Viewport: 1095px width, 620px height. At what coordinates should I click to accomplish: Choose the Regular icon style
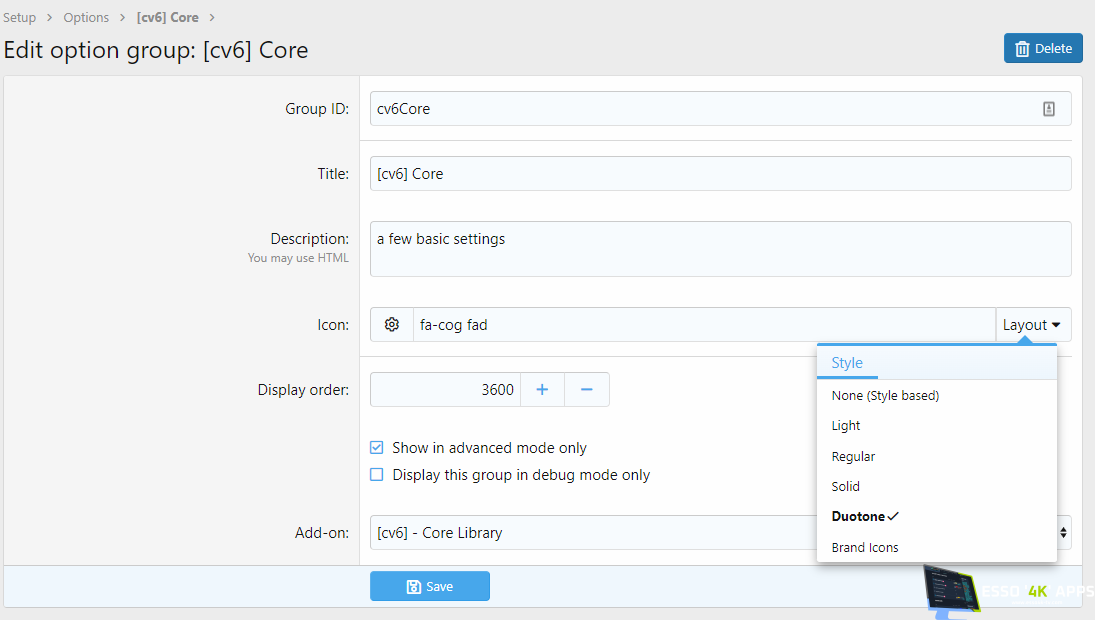click(853, 456)
